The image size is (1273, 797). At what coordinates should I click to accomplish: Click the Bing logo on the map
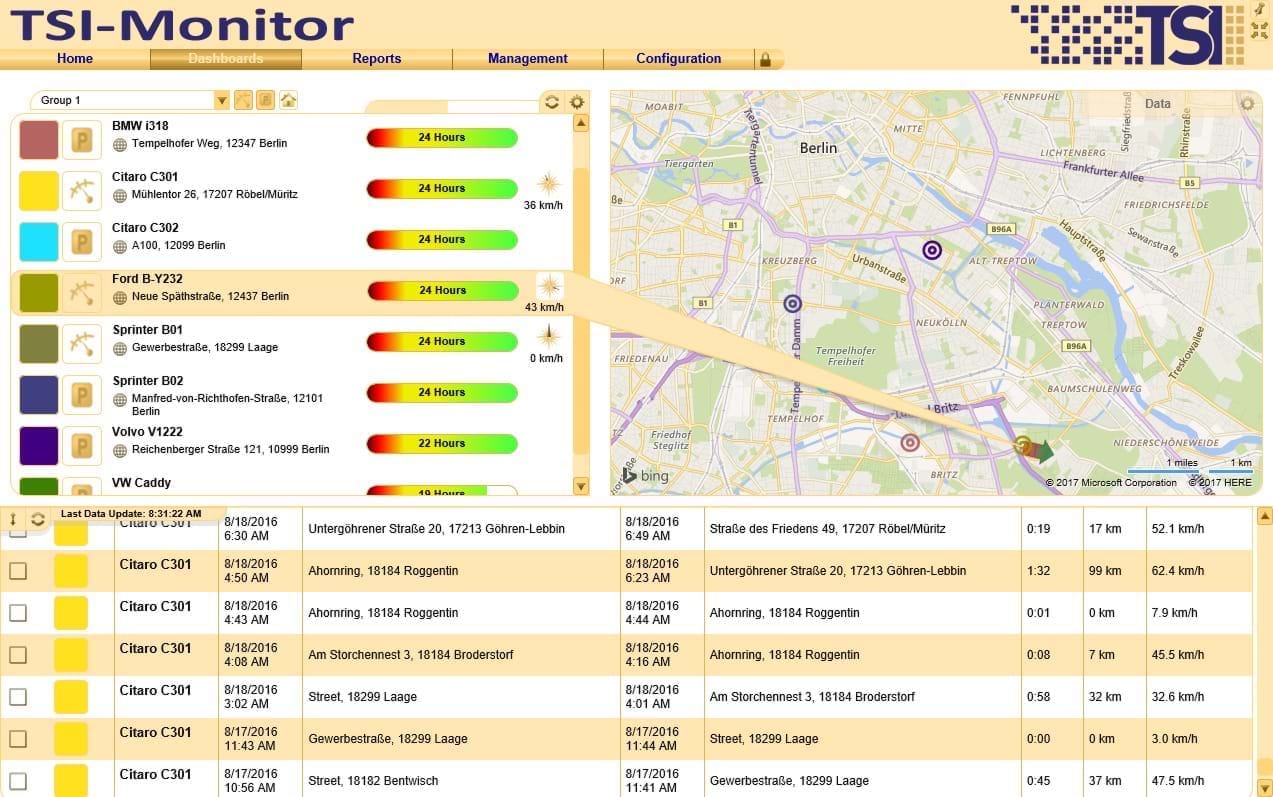[645, 476]
